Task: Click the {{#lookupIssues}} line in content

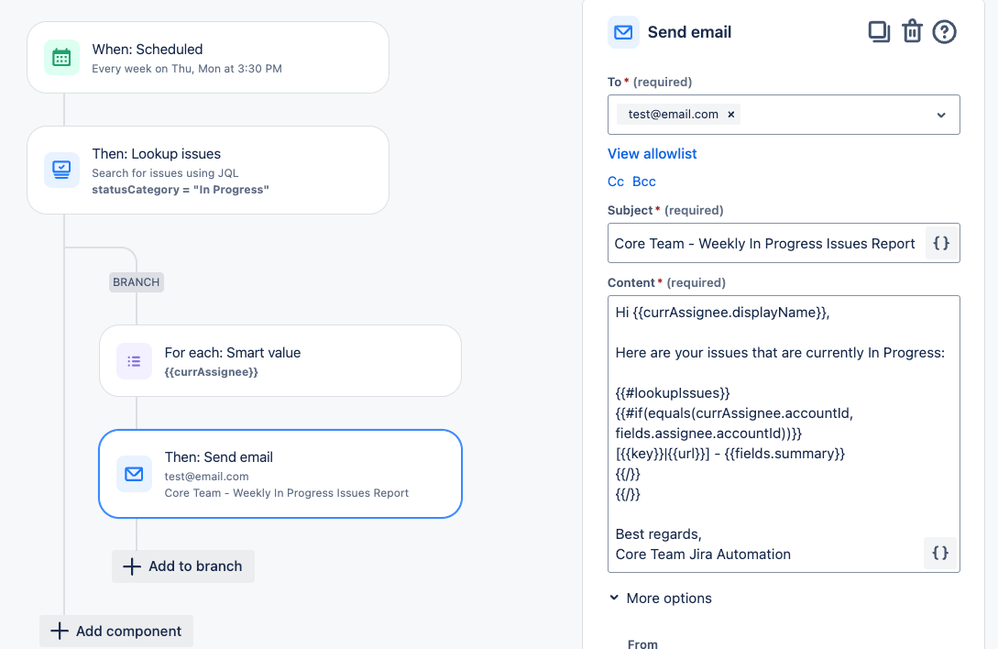Action: [673, 393]
